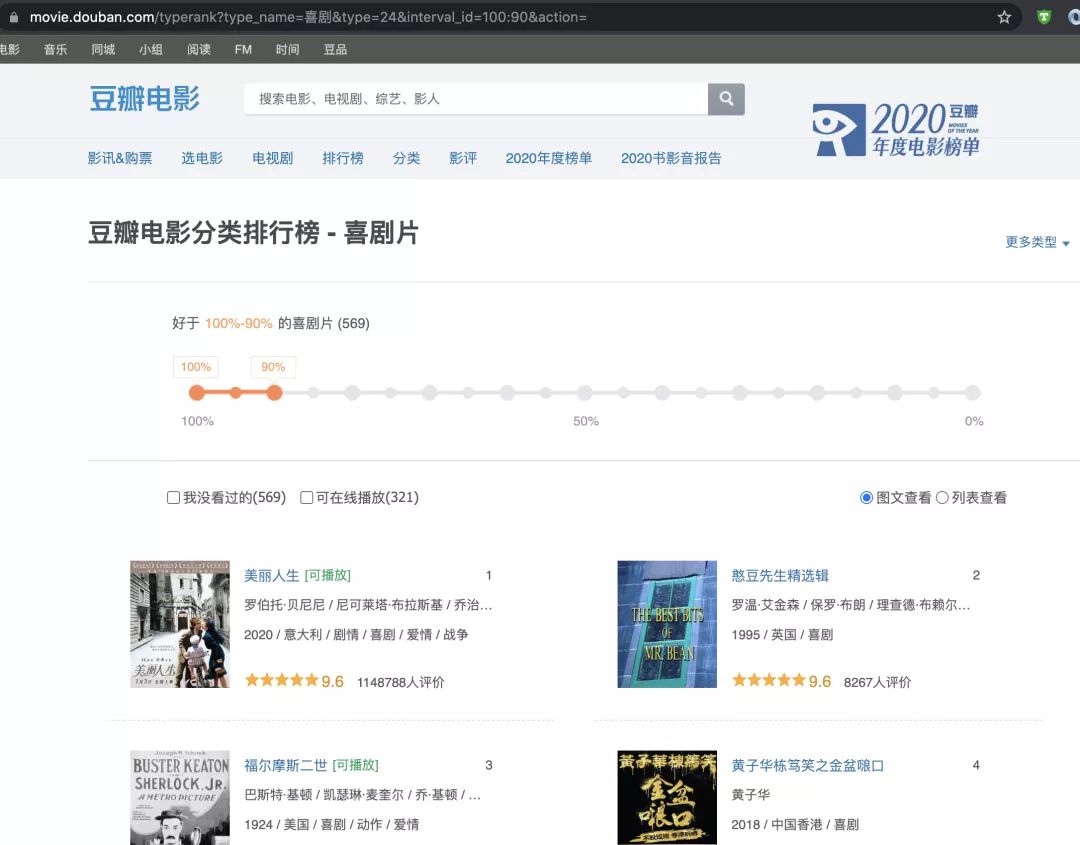Screen dimensions: 1080x845
Task: Open 影讯&购票 nav item
Action: click(x=120, y=158)
